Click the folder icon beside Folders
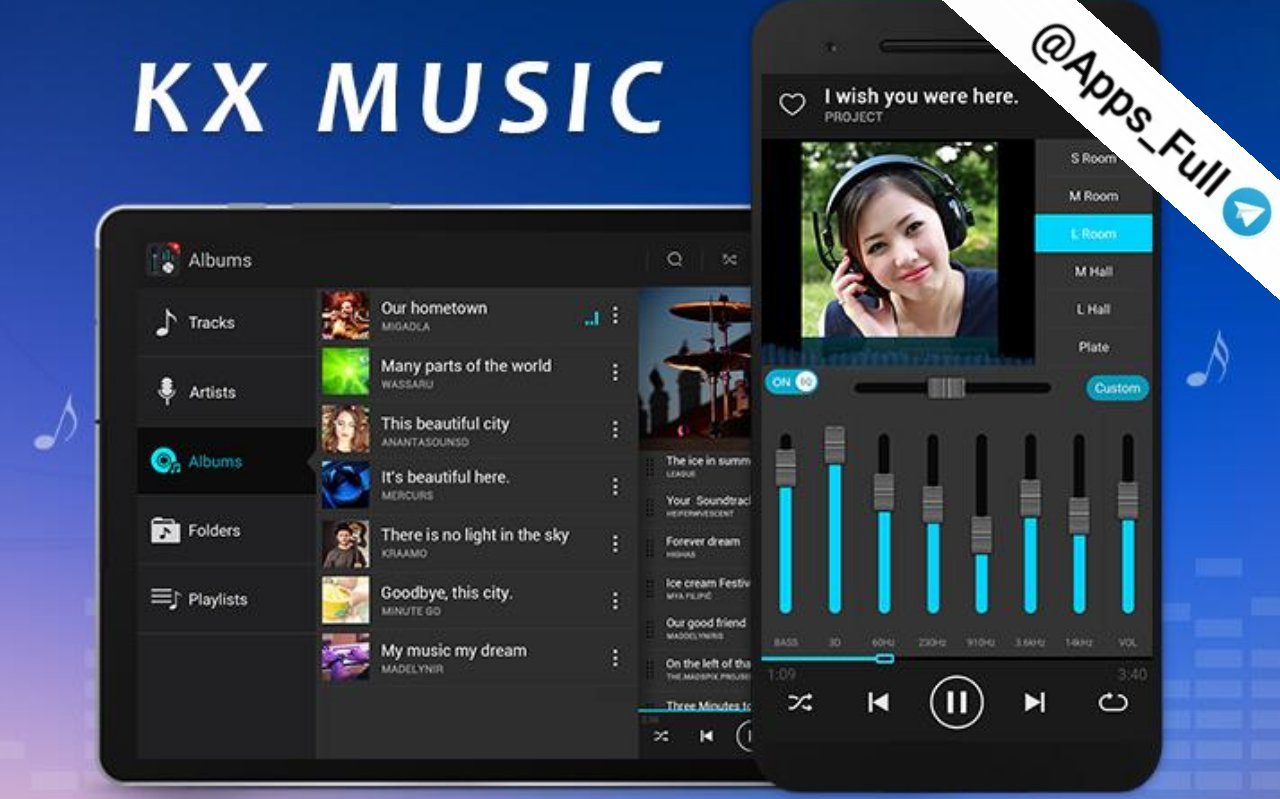Screen dimensions: 1280x799 (165, 530)
